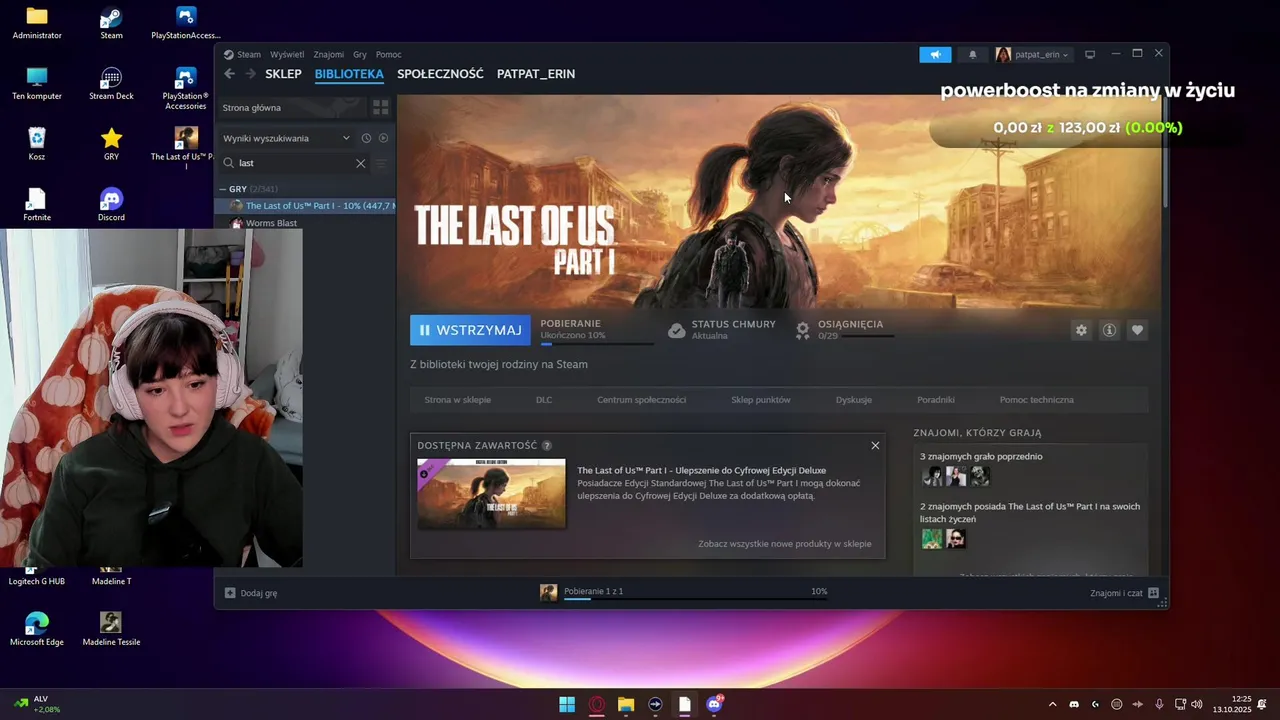Go to the SPOŁECZNOŚĆ tab
Screen dimensions: 1280x720
point(440,74)
